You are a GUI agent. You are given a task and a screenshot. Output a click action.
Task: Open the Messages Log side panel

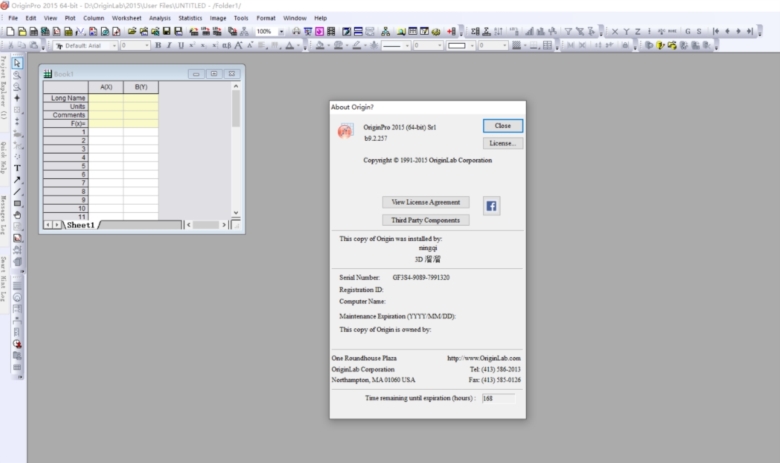tap(3, 215)
